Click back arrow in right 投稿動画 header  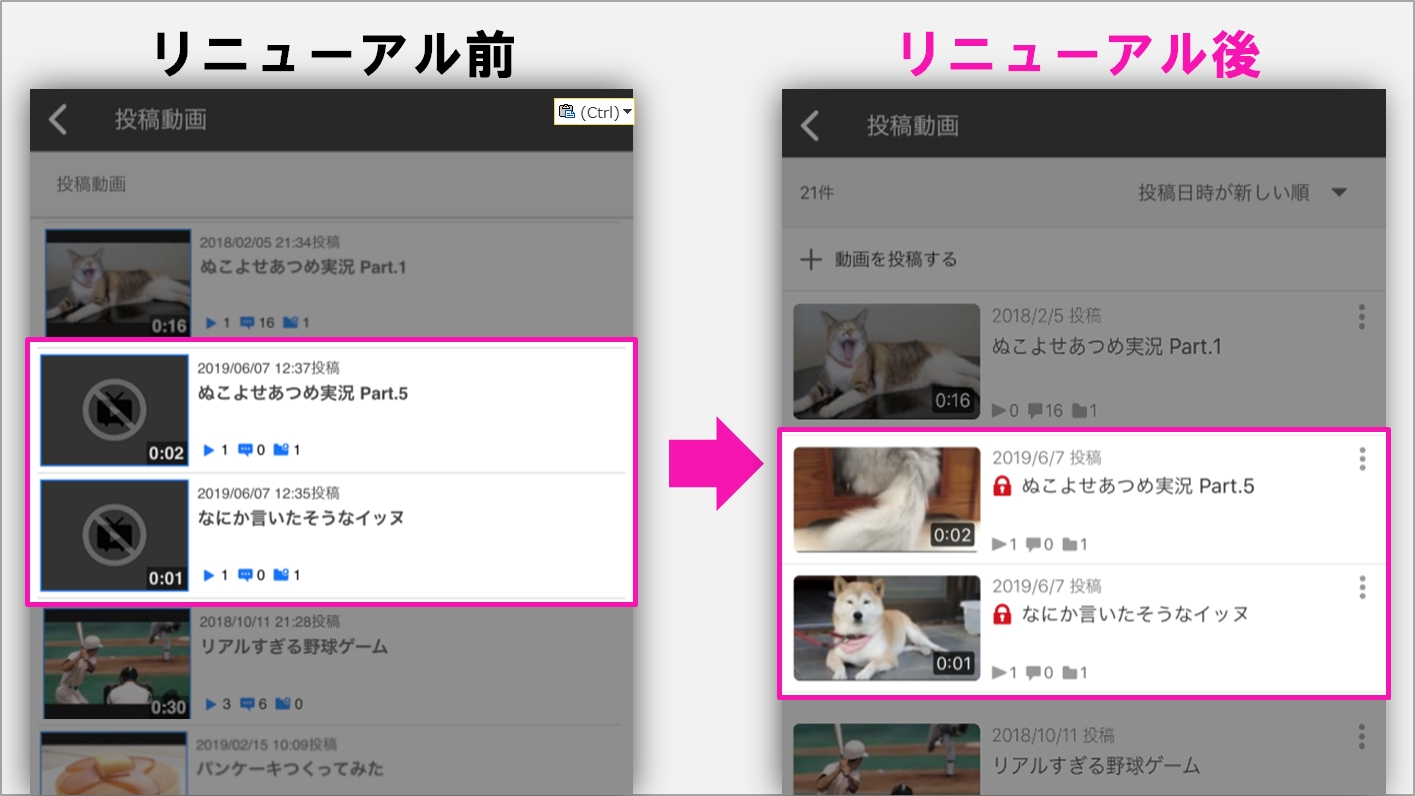coord(811,126)
